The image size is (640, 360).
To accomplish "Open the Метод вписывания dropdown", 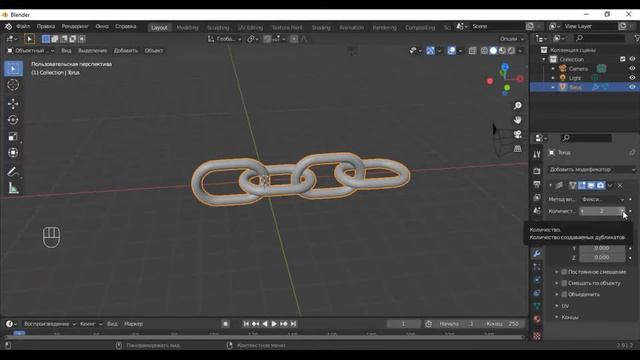I will click(x=602, y=200).
